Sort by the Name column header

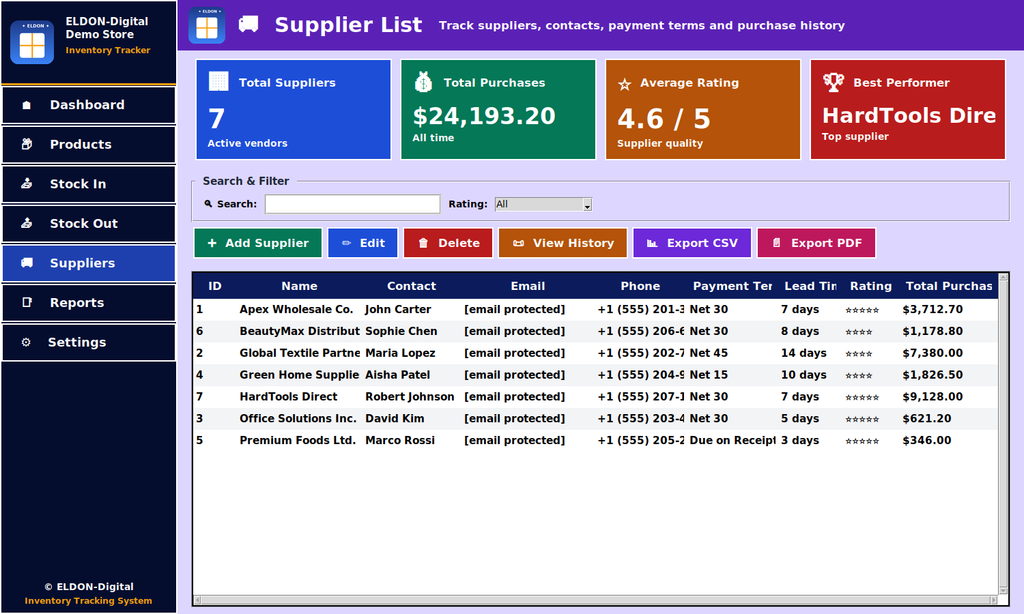299,286
